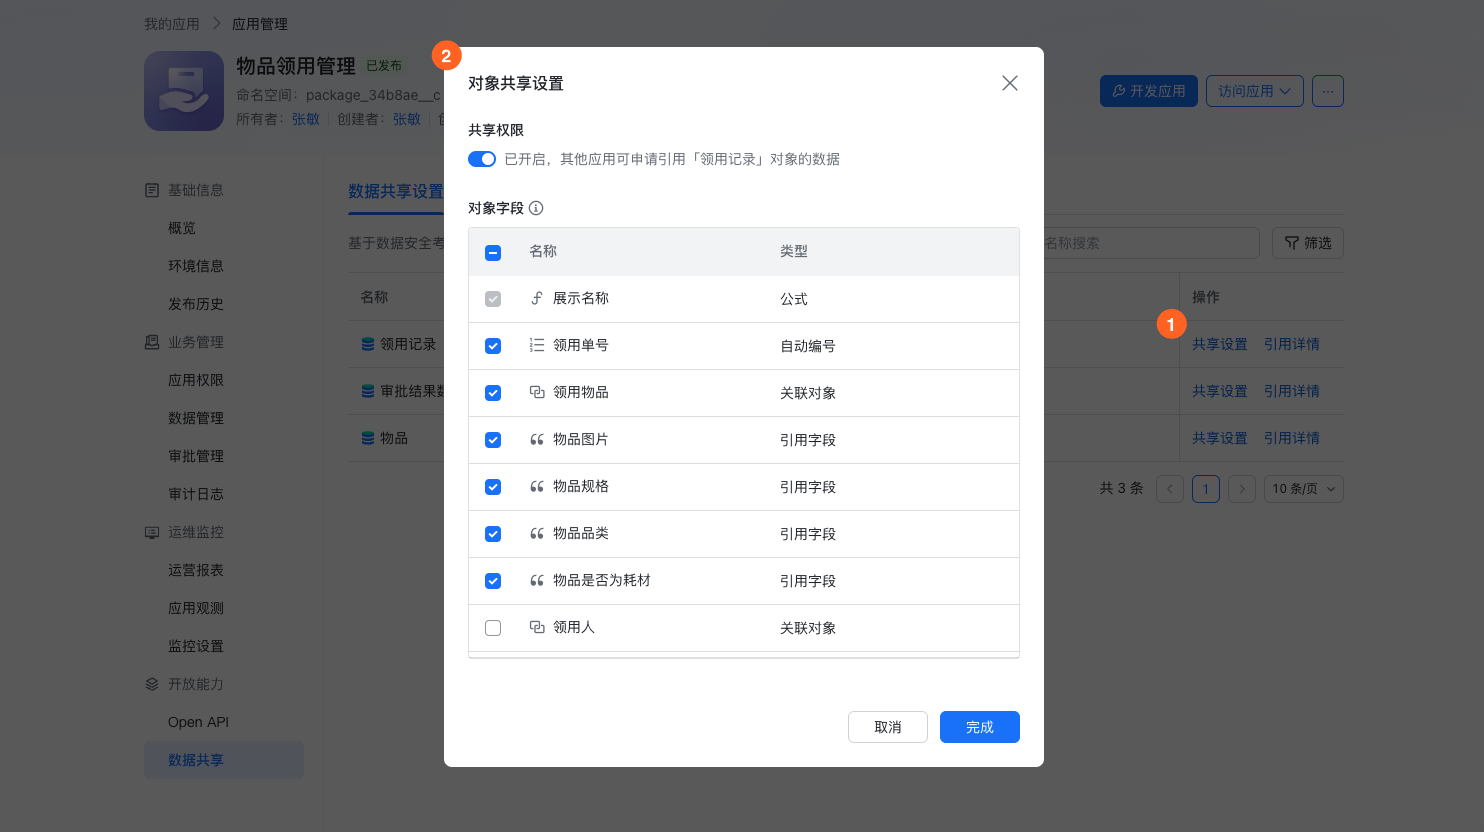Click 引用详情 link for 物品 row

1292,438
